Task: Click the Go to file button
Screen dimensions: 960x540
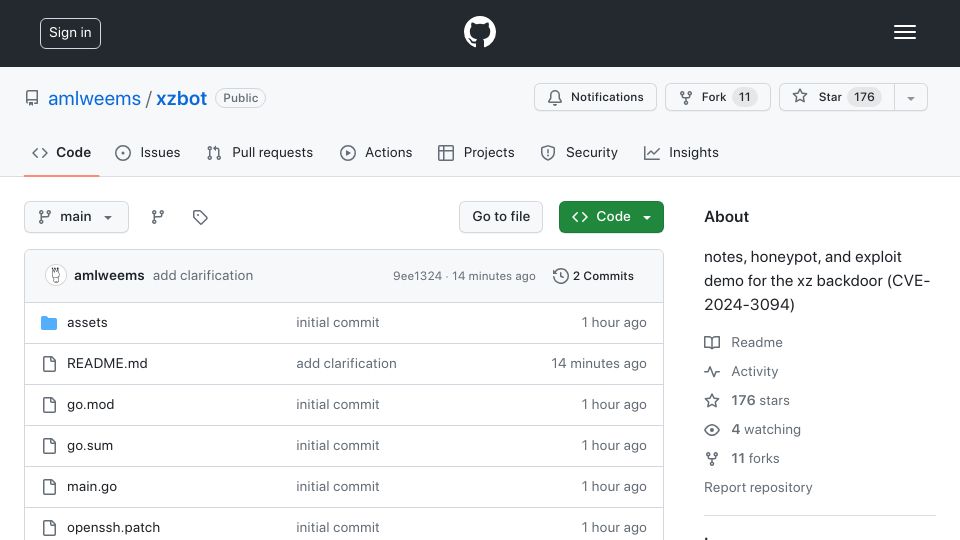Action: [x=501, y=217]
